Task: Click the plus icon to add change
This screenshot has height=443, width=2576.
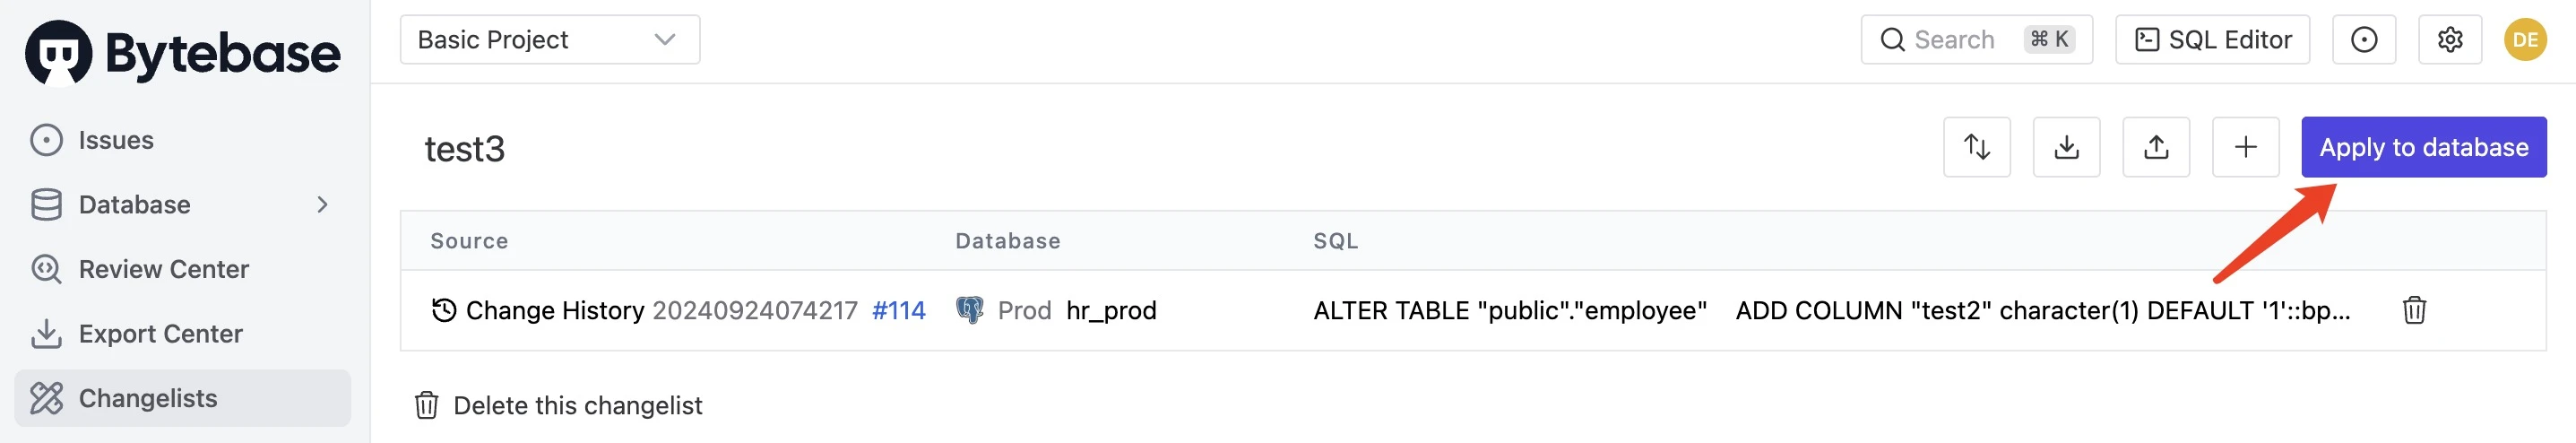Action: [2246, 147]
